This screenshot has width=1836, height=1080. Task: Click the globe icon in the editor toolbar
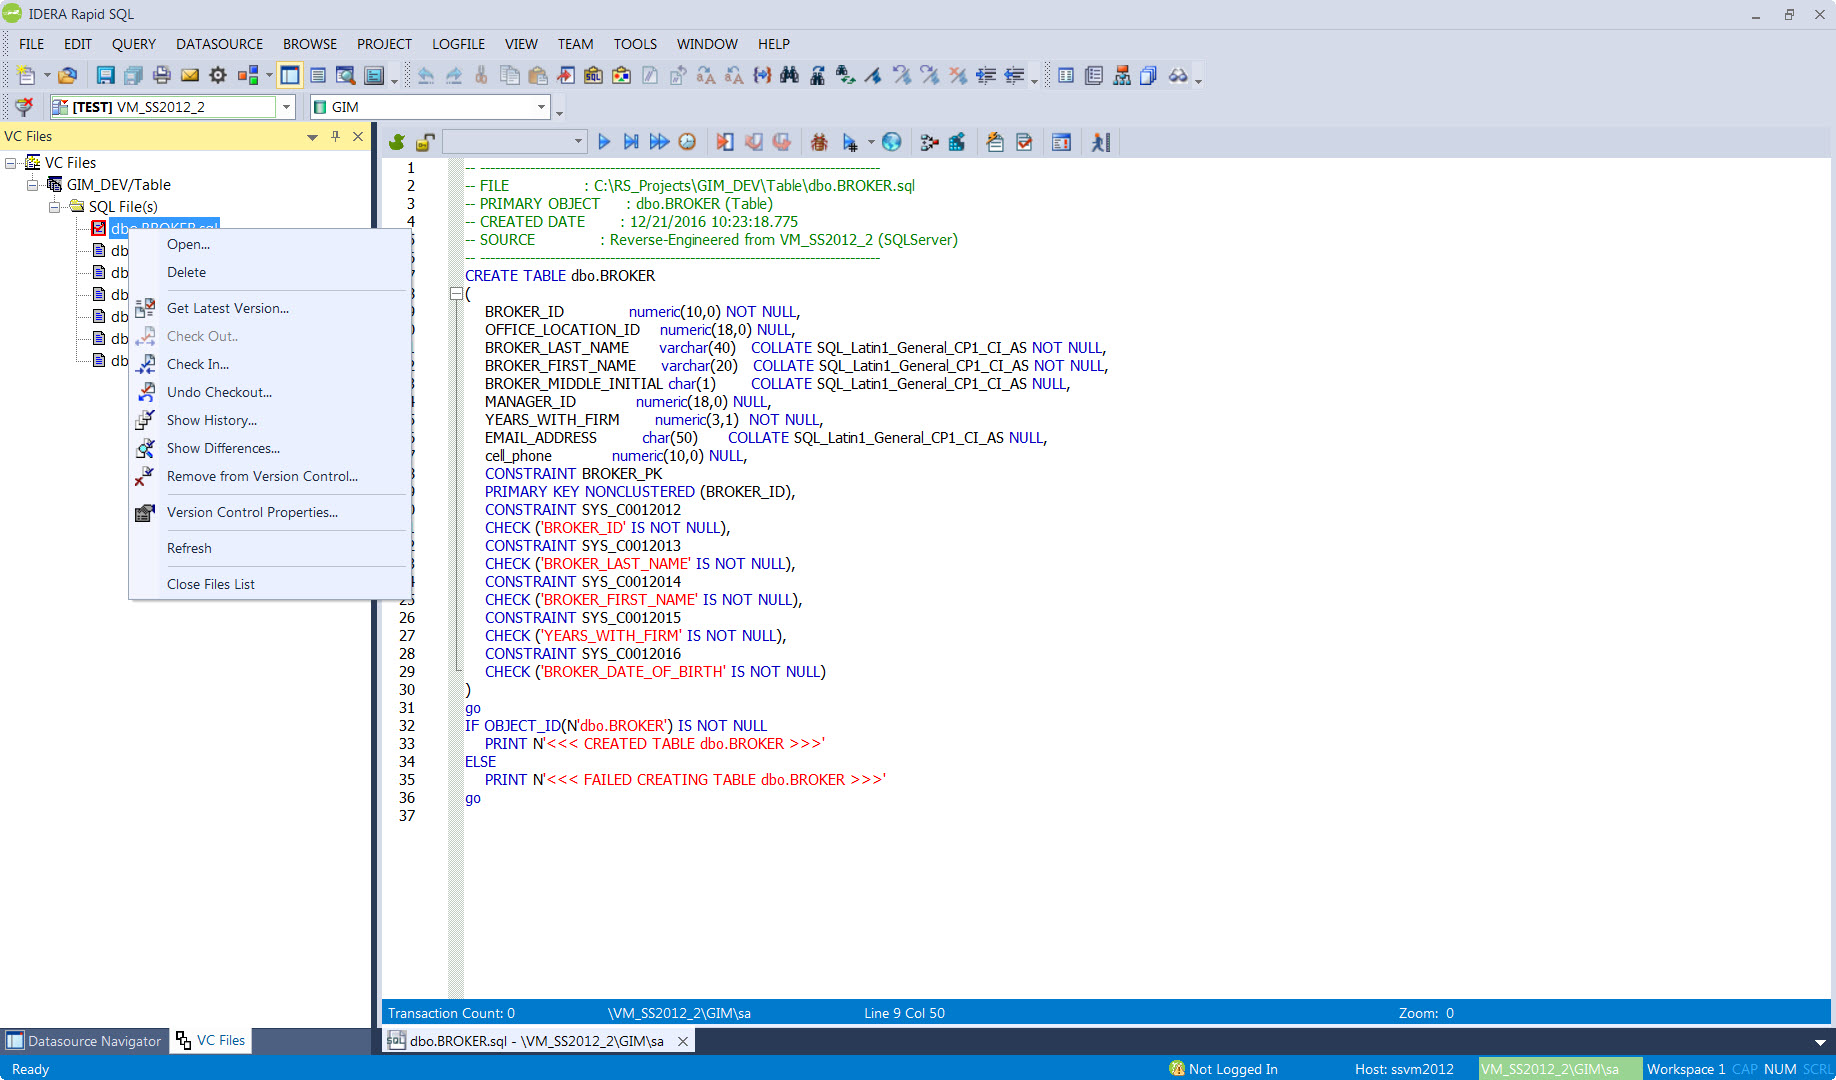click(892, 142)
